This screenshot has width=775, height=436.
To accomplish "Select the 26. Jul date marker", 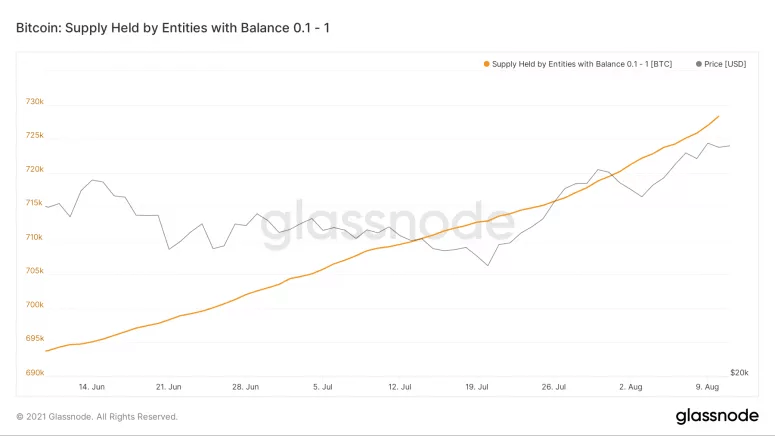I will tap(555, 386).
